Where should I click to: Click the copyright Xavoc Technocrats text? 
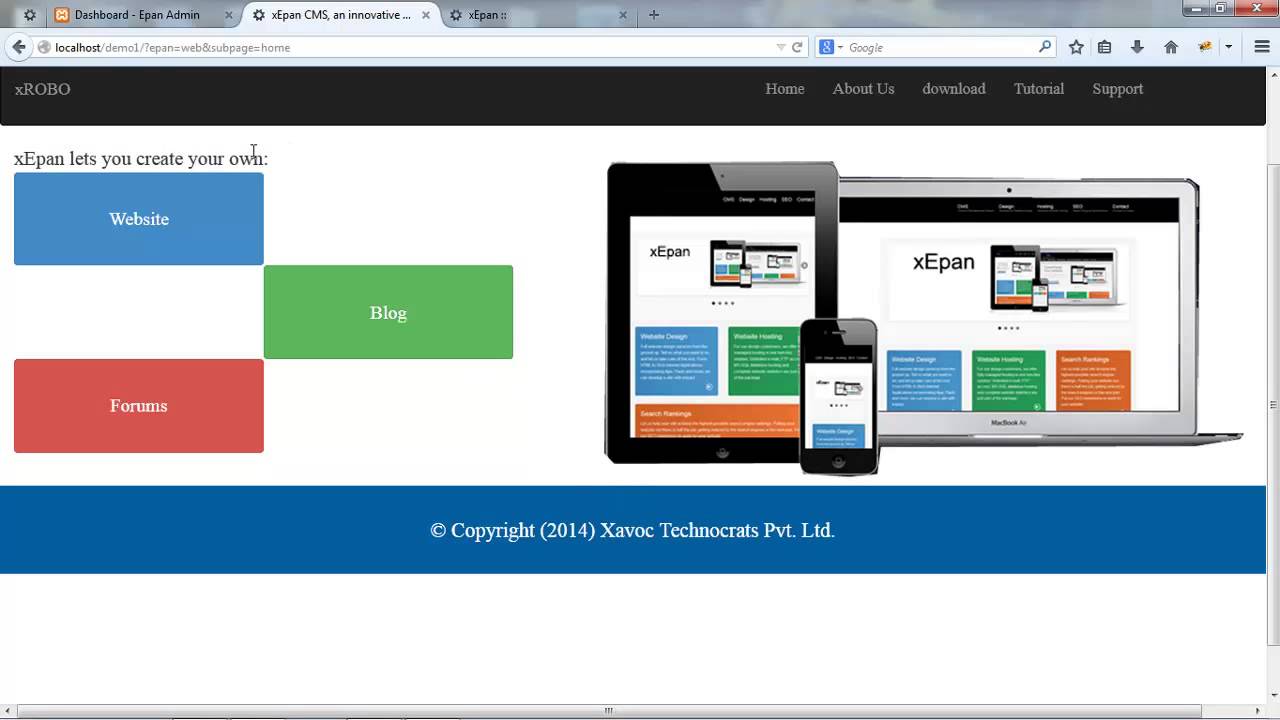tap(632, 530)
